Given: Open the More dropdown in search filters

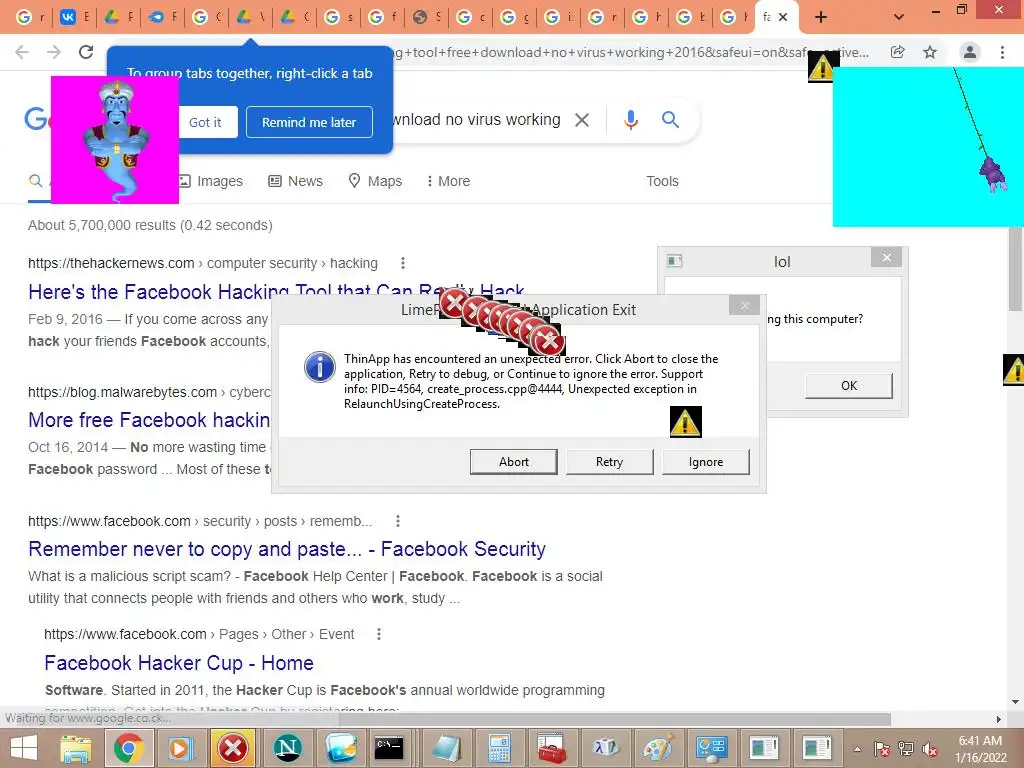Looking at the screenshot, I should tap(447, 181).
